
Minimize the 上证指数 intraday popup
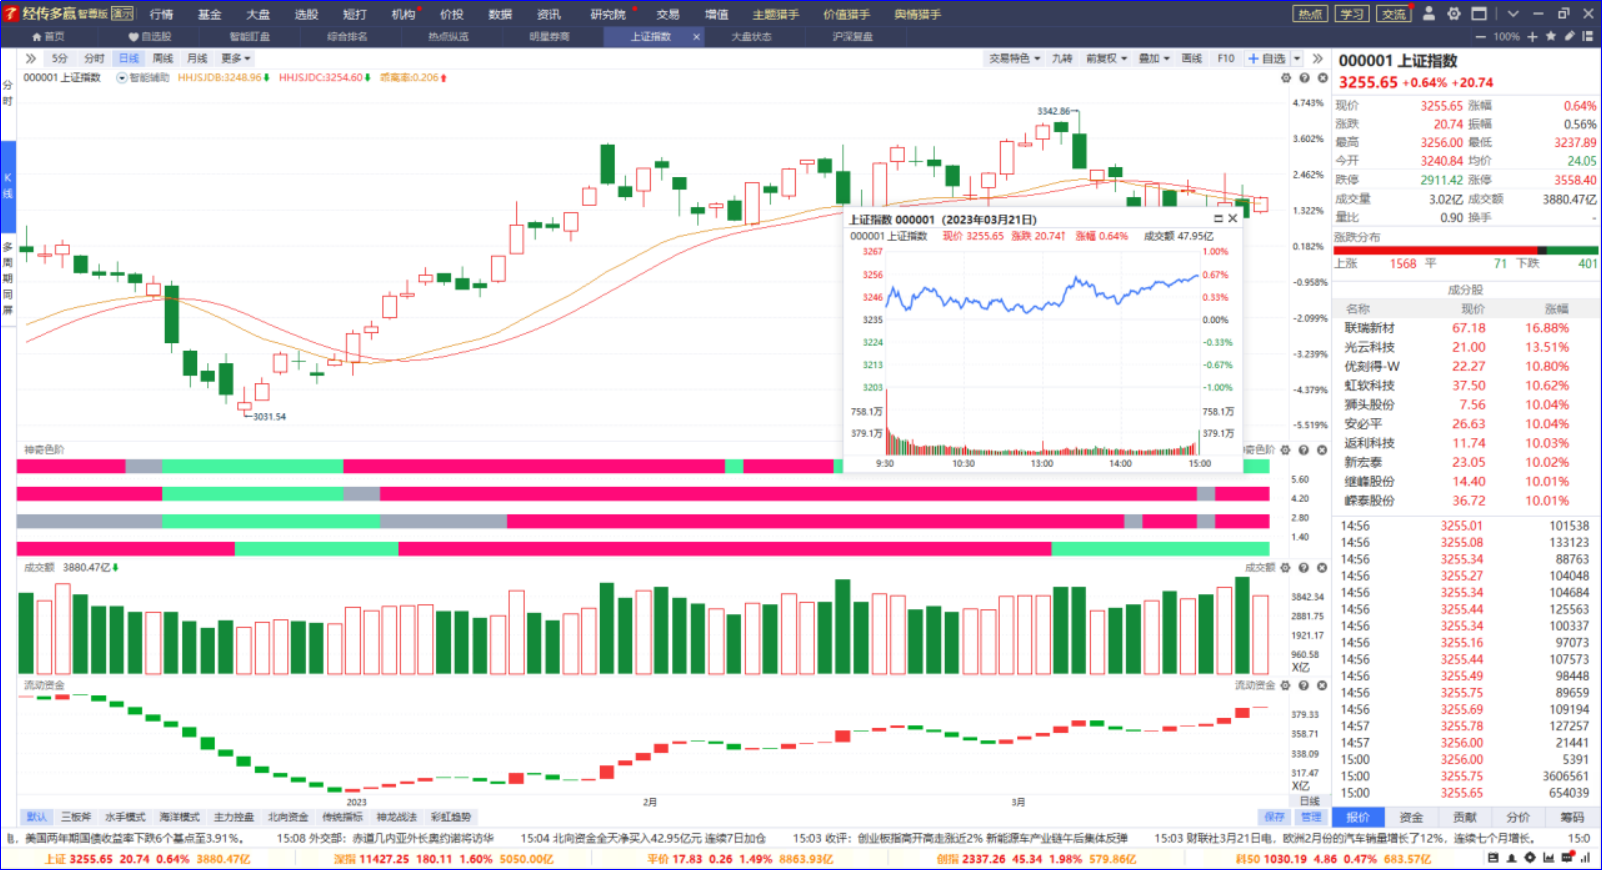point(1218,219)
